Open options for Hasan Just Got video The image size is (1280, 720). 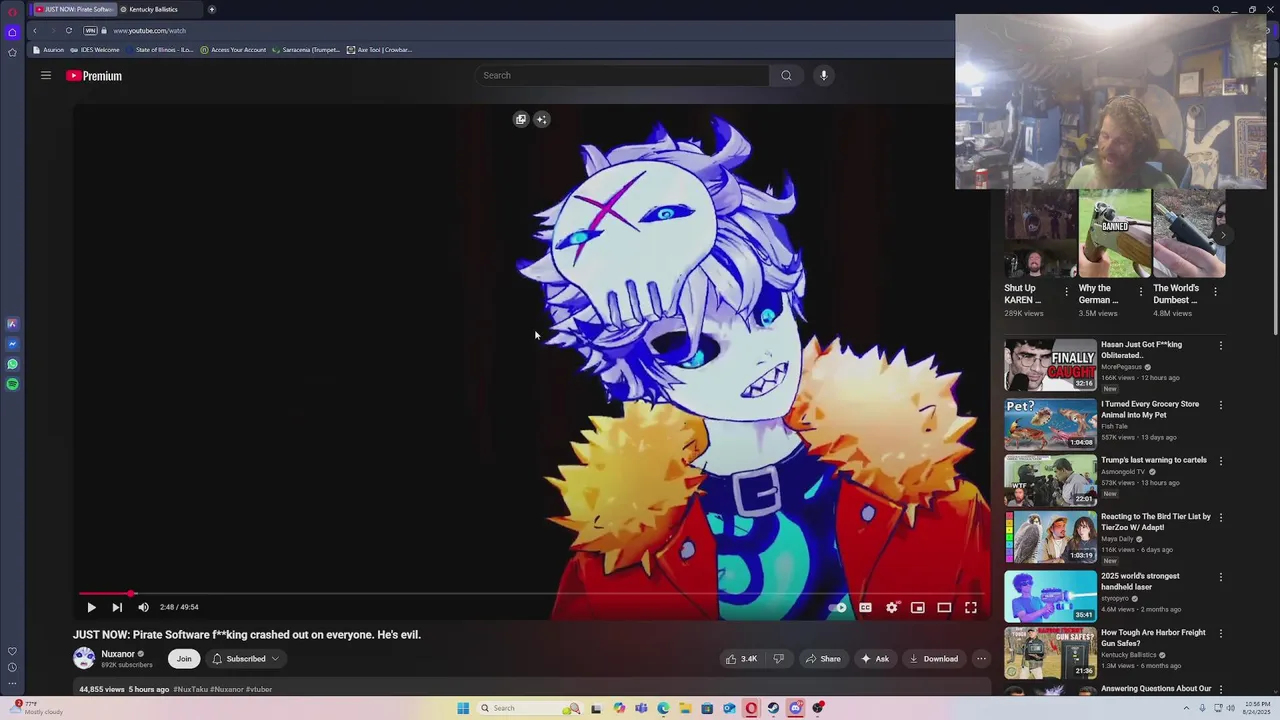[1220, 346]
